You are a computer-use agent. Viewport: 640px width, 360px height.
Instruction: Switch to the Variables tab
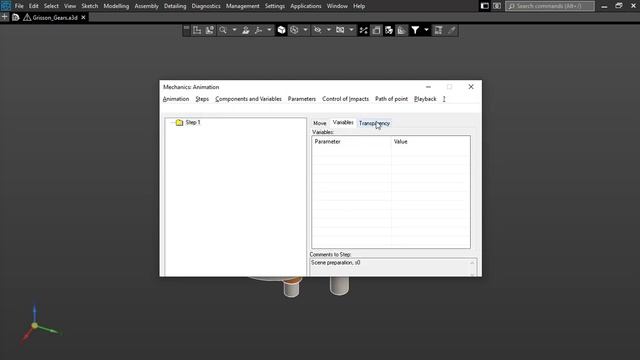tap(343, 122)
